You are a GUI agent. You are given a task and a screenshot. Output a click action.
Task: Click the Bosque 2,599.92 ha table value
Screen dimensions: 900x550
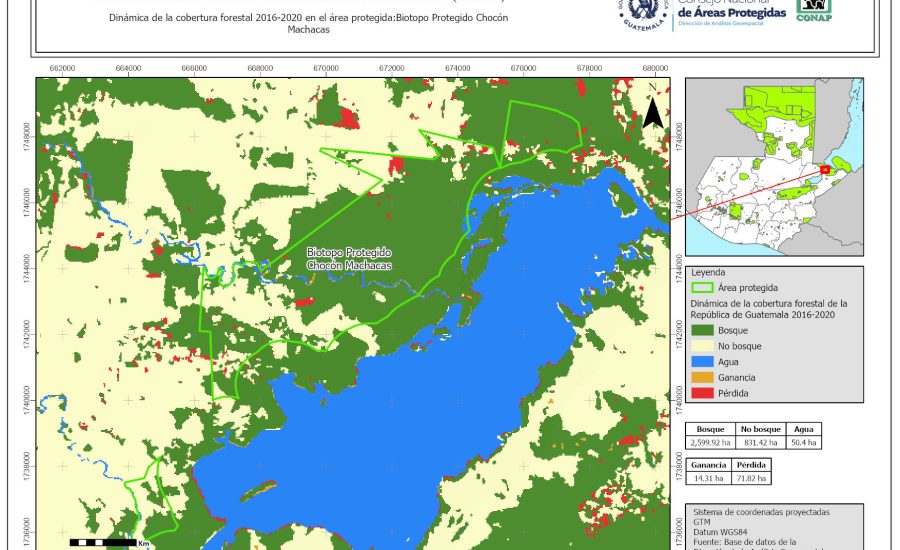point(709,441)
